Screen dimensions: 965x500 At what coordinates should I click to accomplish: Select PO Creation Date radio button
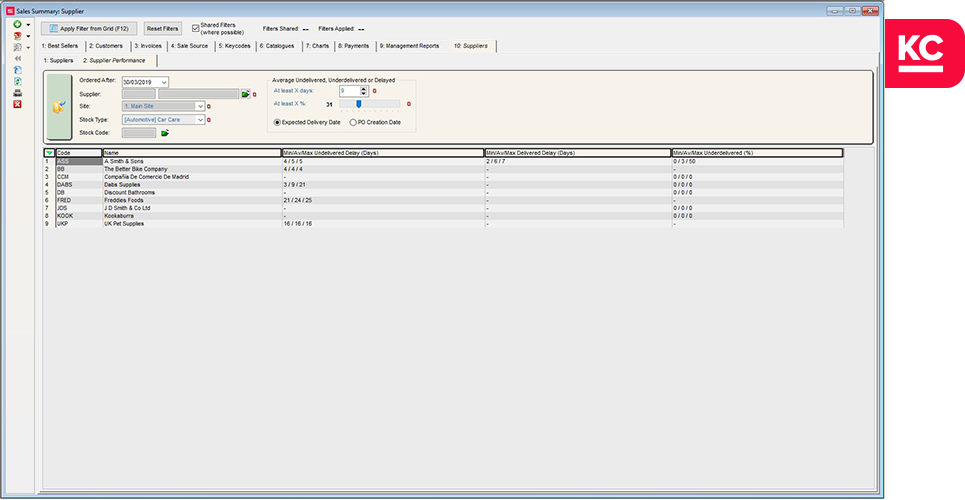pyautogui.click(x=353, y=123)
